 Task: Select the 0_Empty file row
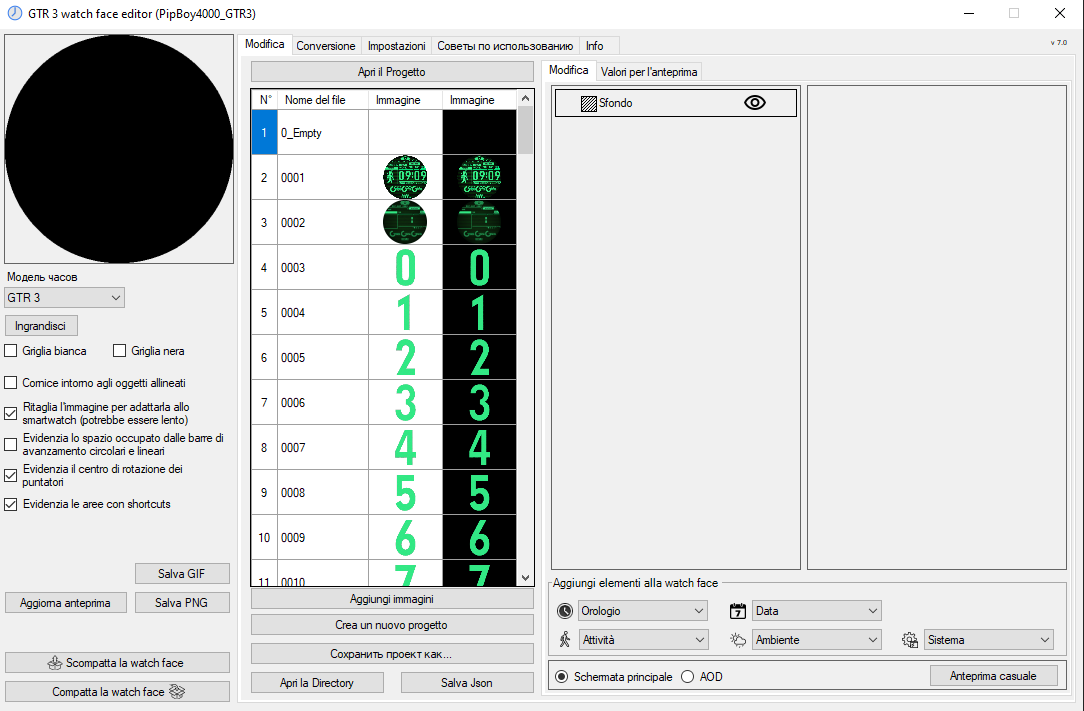tap(384, 133)
